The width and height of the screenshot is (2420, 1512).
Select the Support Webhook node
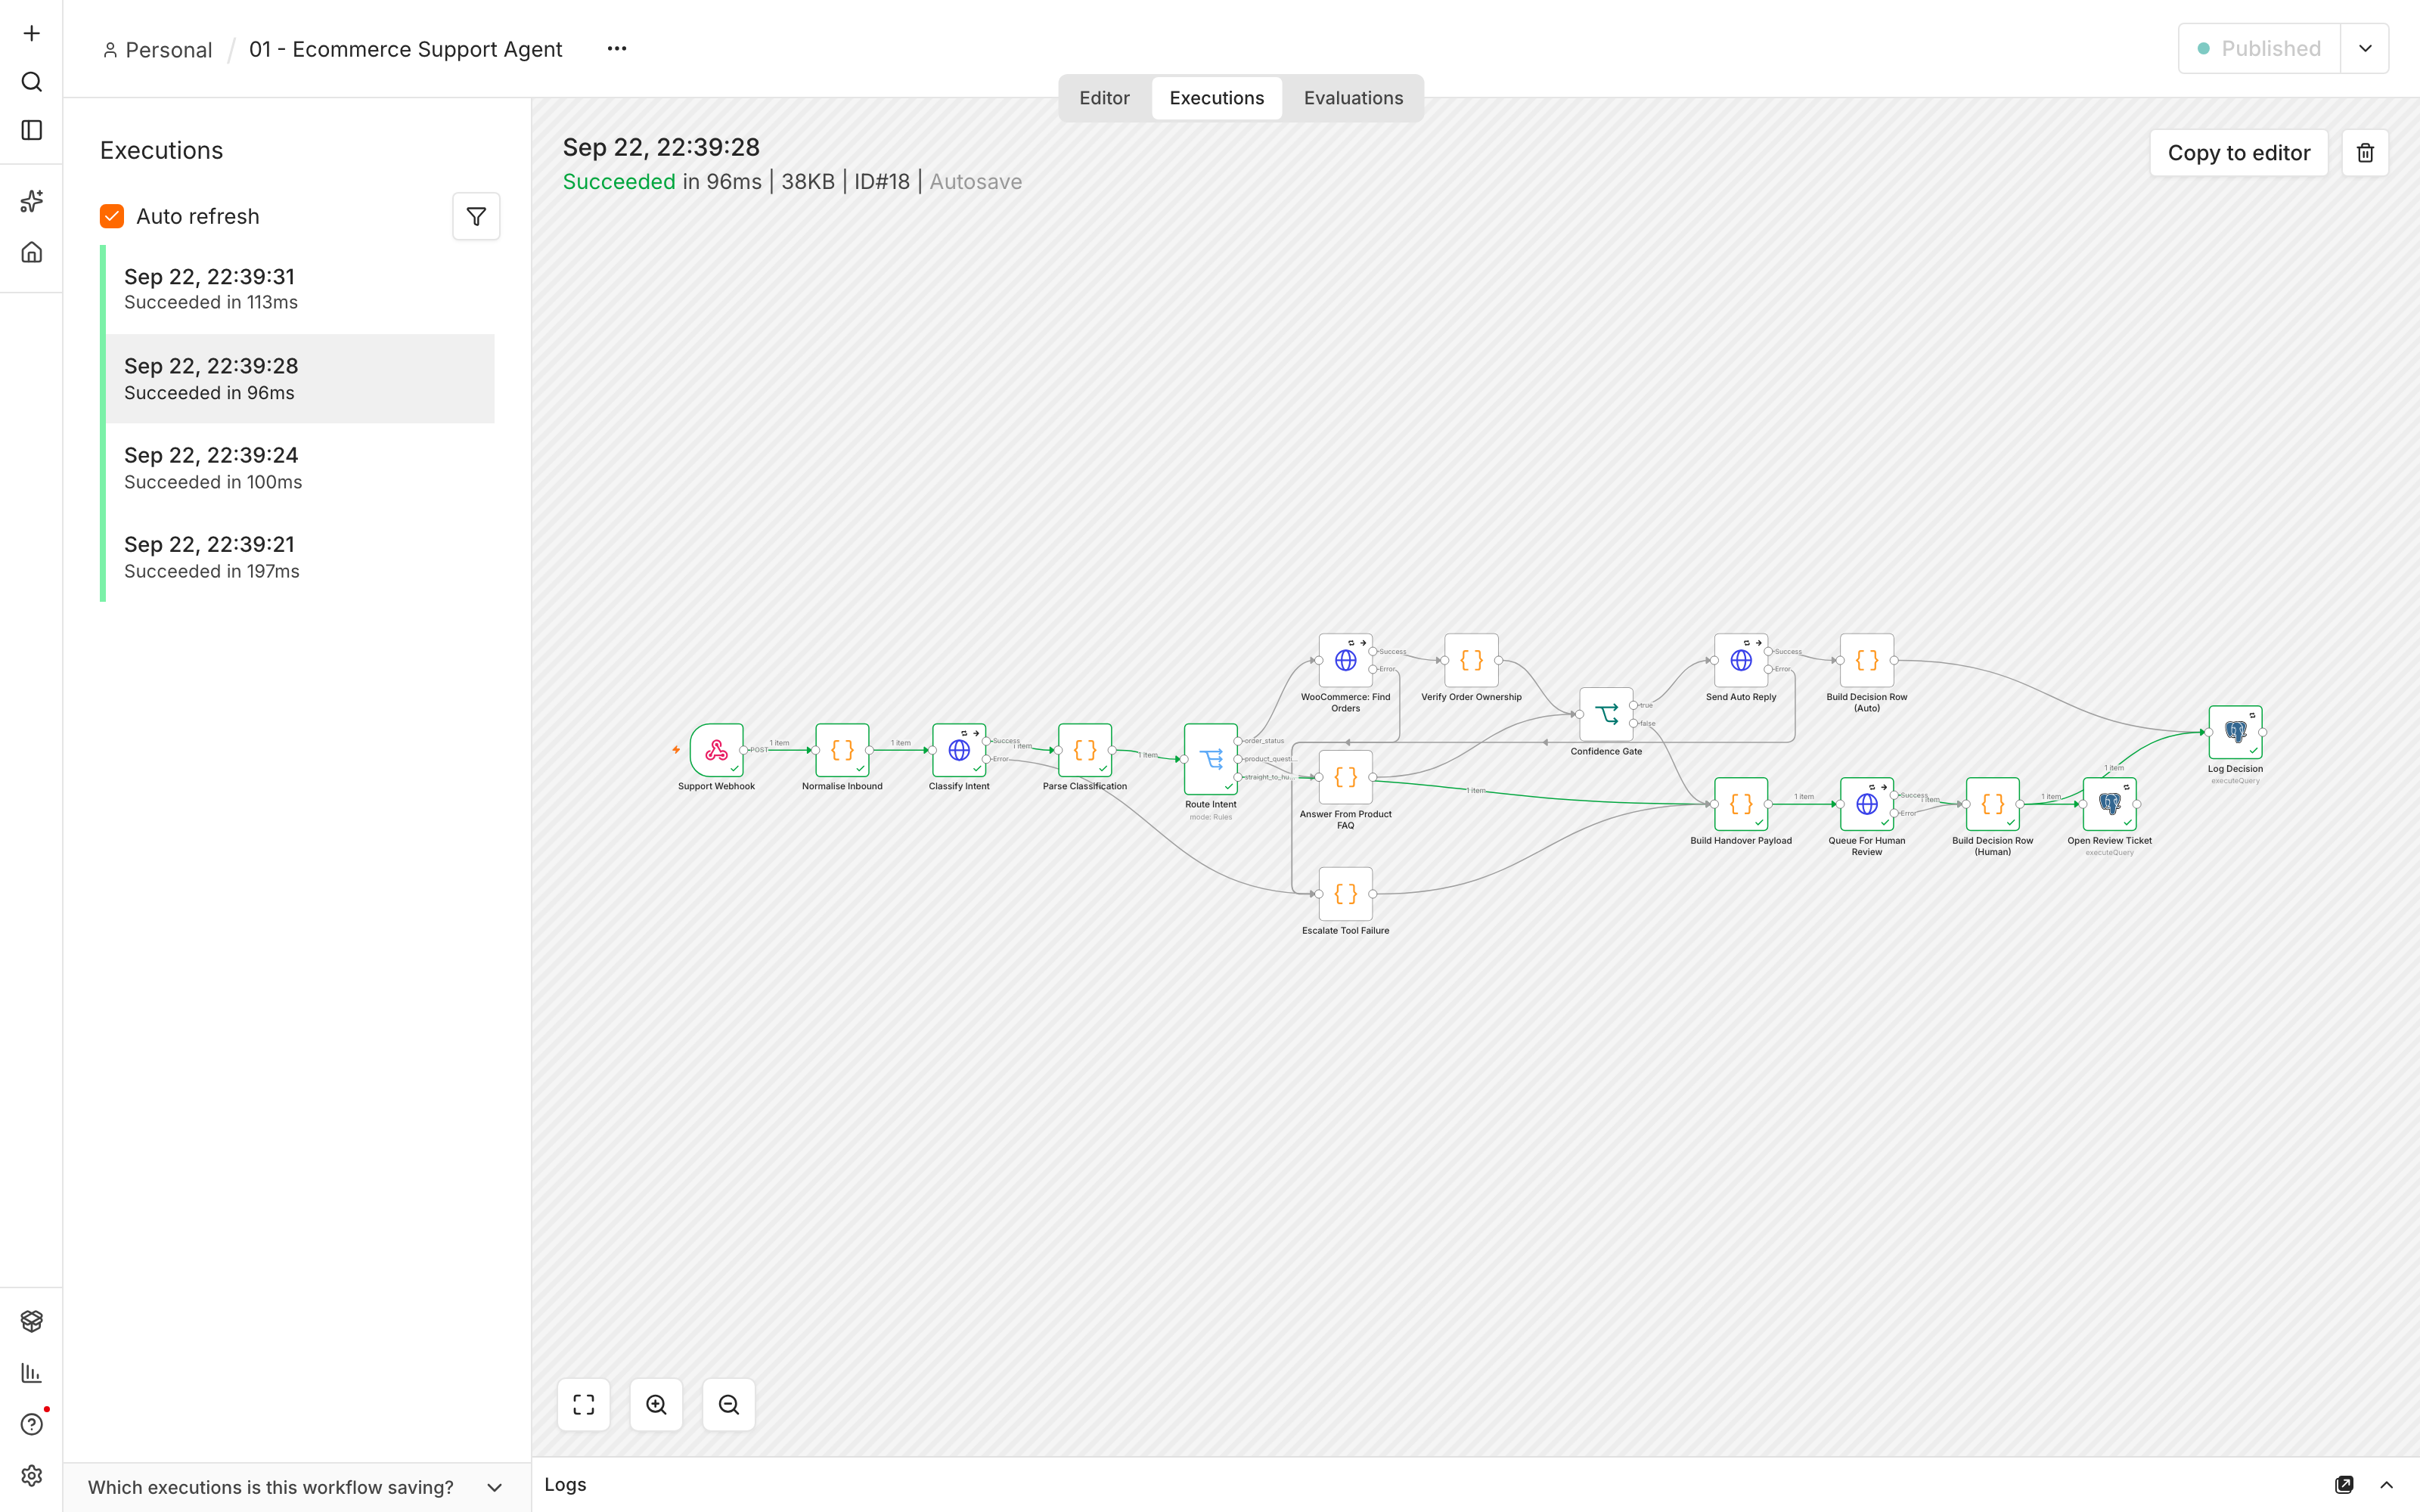coord(716,750)
